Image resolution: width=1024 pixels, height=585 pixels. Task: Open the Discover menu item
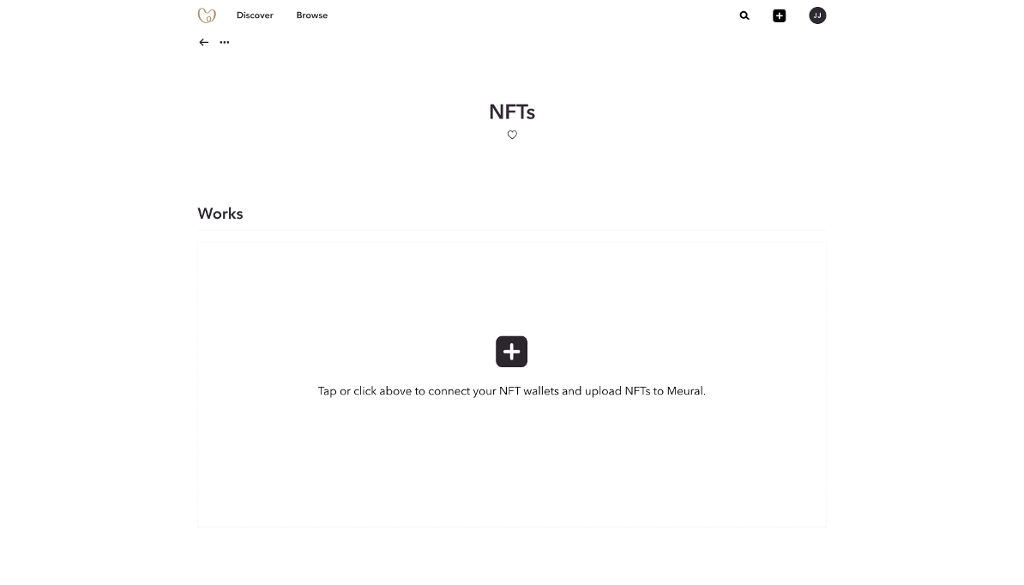click(254, 15)
